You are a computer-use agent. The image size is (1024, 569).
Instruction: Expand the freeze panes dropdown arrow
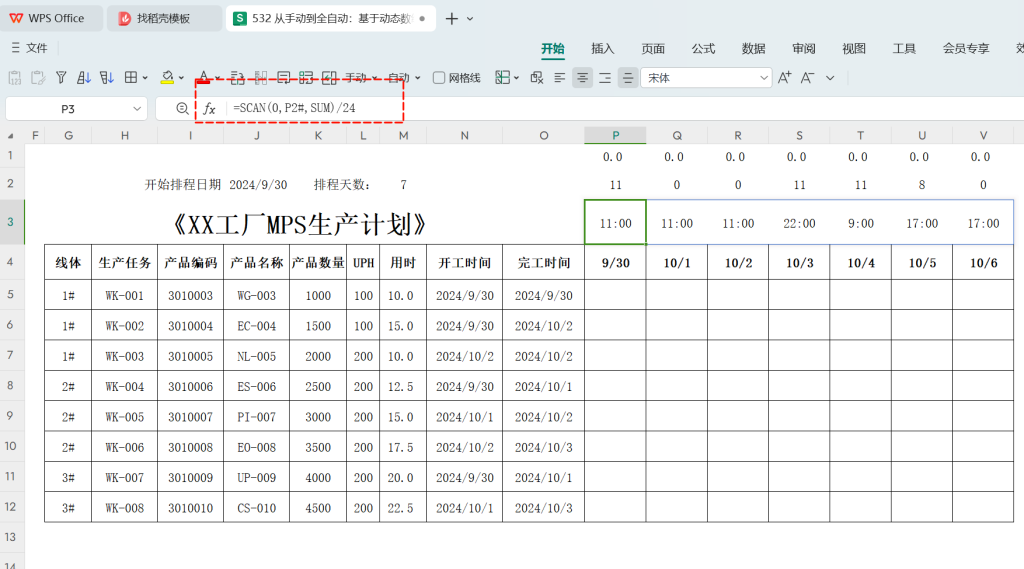[516, 78]
